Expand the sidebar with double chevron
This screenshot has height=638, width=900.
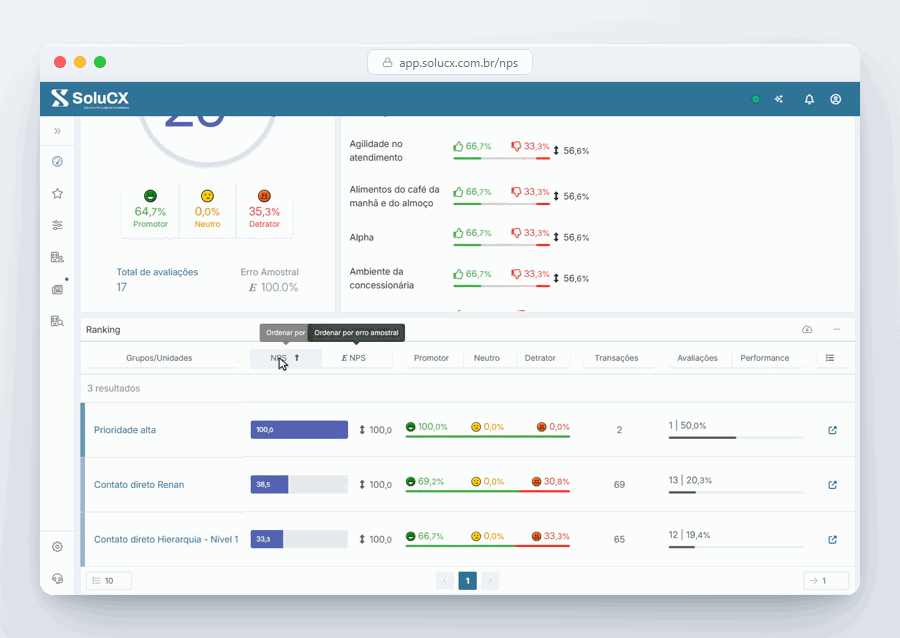(57, 131)
